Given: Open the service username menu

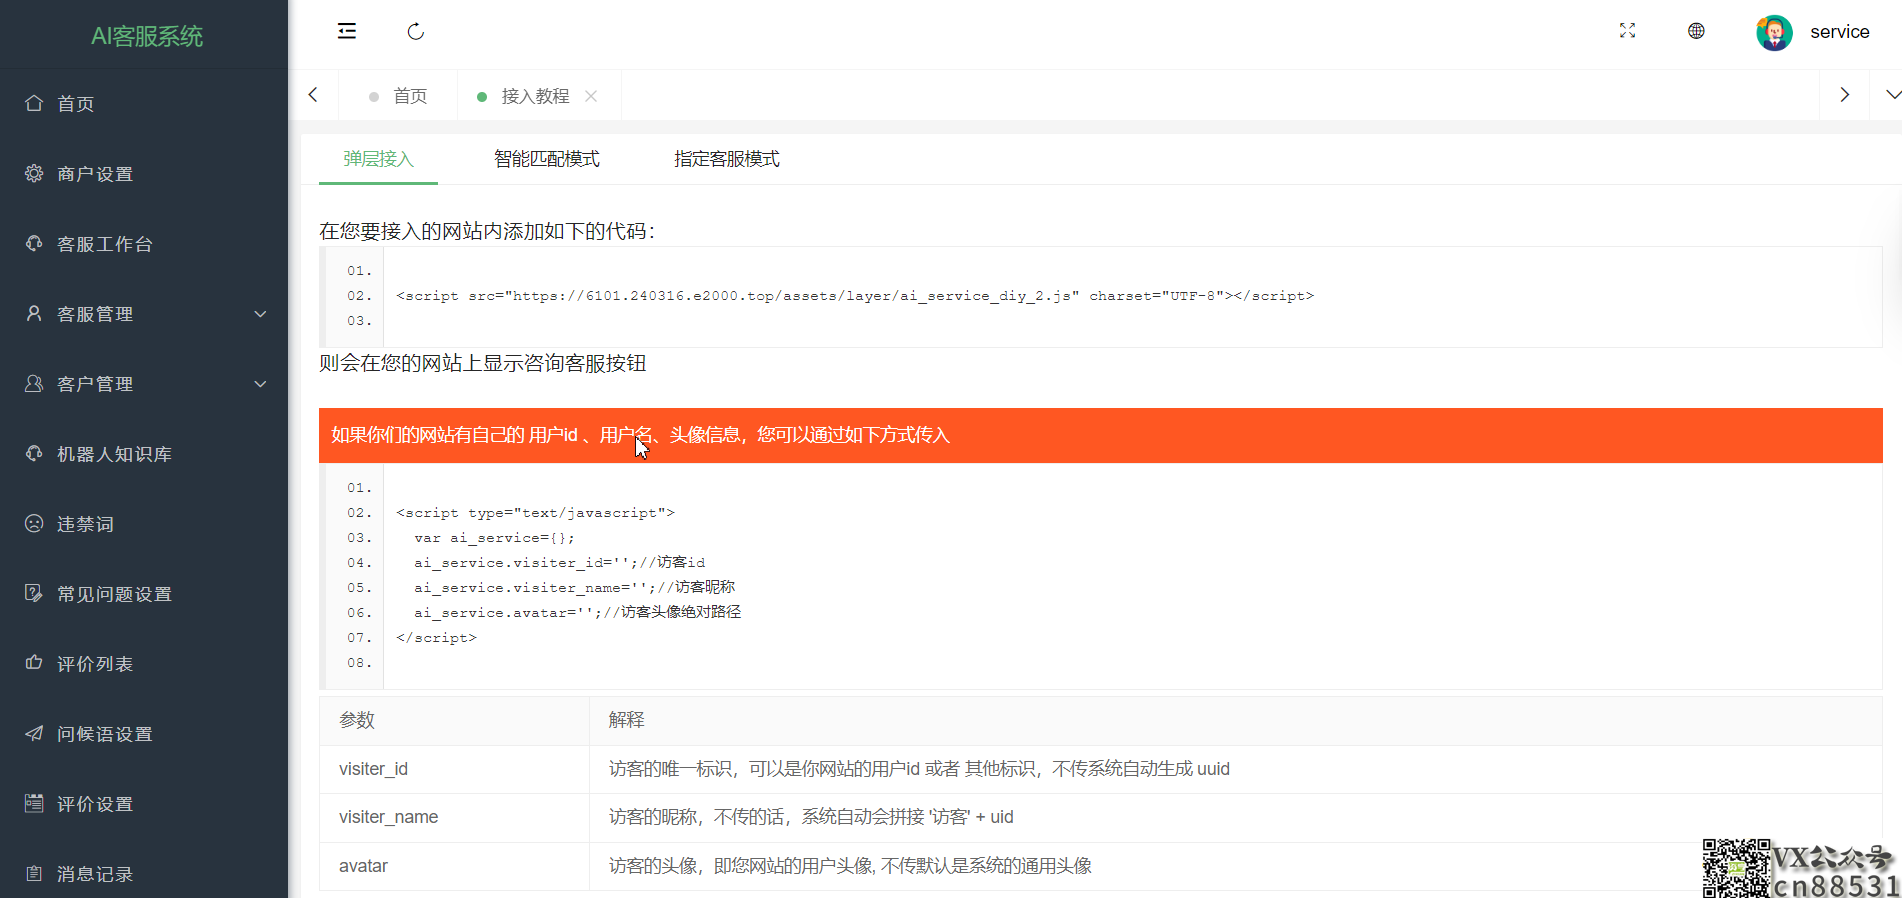Looking at the screenshot, I should click(1840, 32).
